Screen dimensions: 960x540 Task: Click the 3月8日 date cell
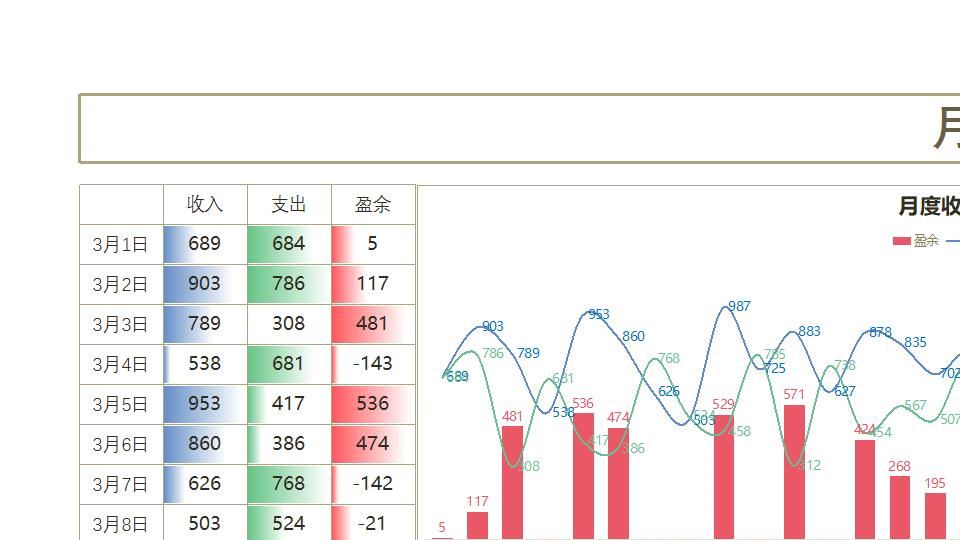click(x=121, y=523)
